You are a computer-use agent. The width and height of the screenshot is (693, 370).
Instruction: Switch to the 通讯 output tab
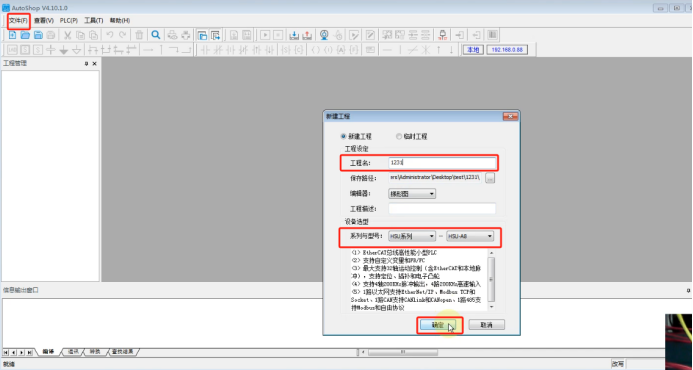click(73, 352)
